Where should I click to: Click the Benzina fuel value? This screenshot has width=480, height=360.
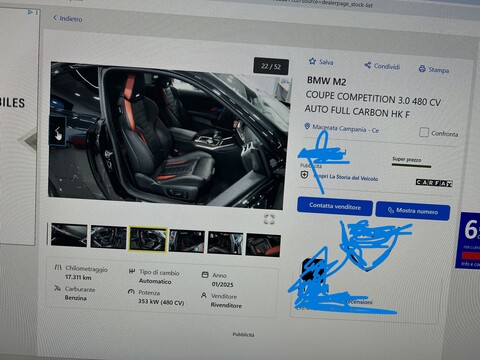pos(76,297)
